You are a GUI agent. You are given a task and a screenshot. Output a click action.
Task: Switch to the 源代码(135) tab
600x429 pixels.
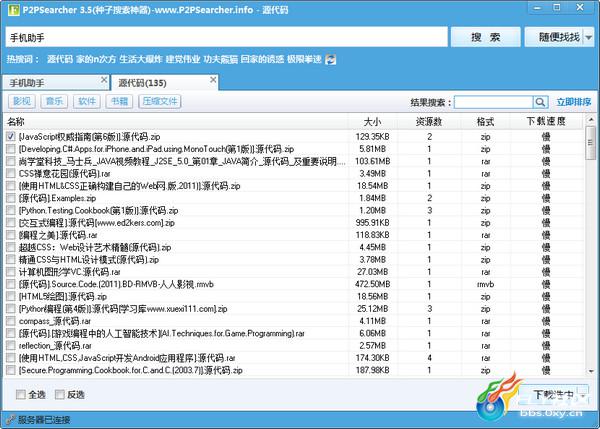point(165,82)
